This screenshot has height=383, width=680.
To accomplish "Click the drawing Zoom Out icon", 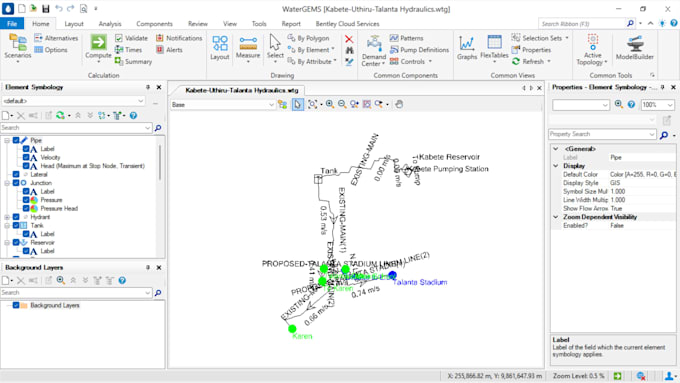I will (342, 104).
